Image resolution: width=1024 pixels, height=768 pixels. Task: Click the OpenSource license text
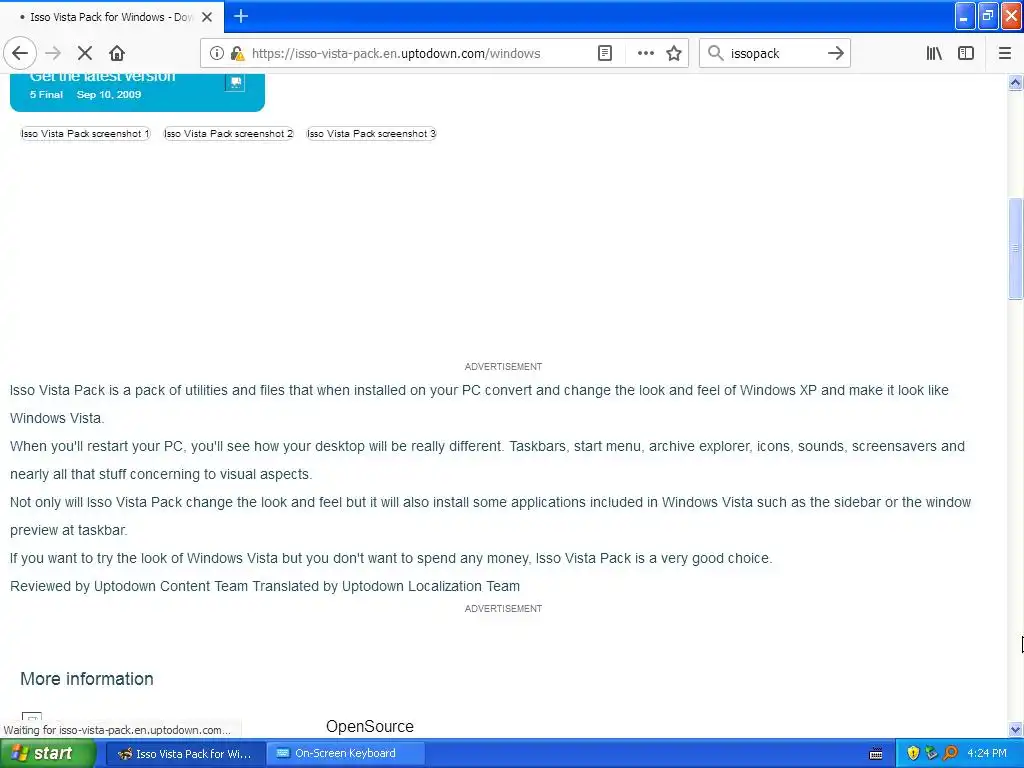click(370, 726)
